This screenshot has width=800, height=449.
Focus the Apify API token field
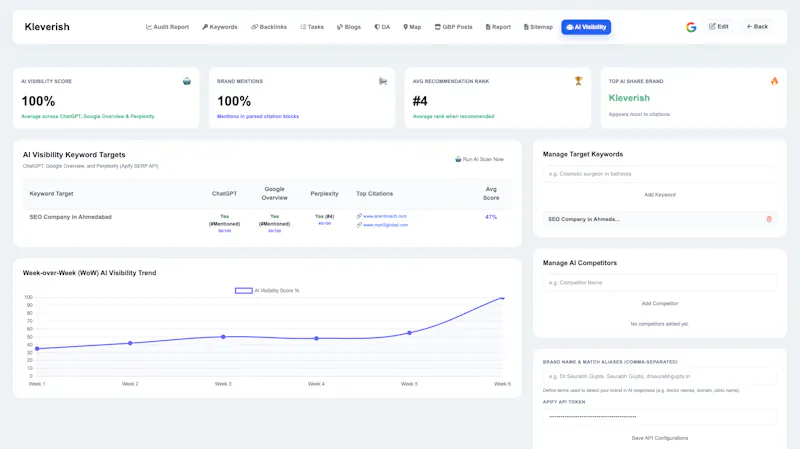tap(660, 417)
